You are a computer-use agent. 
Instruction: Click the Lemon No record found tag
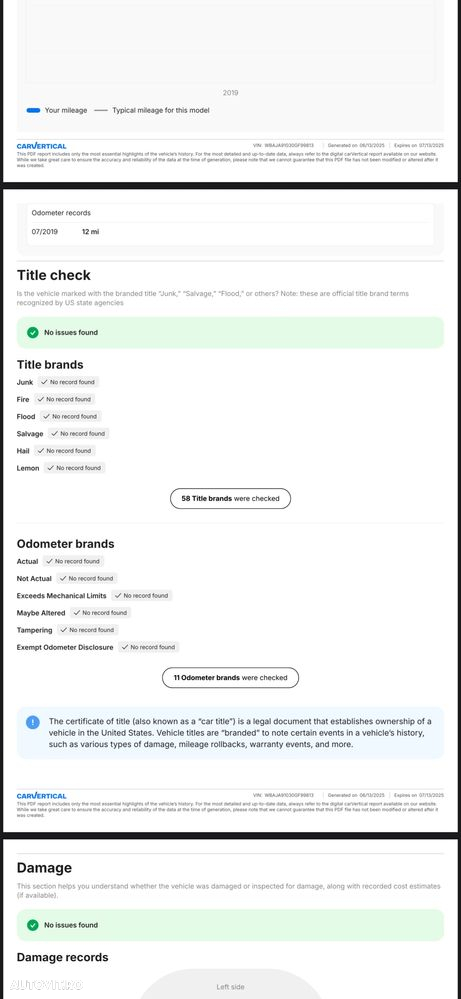74,468
